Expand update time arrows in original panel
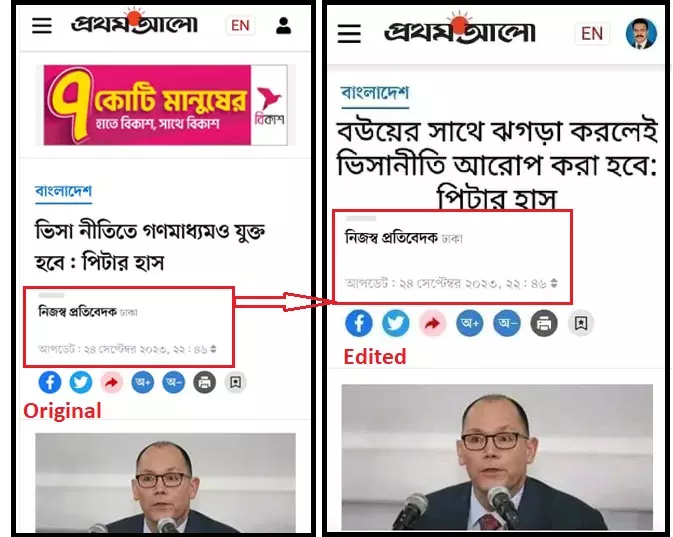This screenshot has height=537, width=673. pyautogui.click(x=213, y=349)
